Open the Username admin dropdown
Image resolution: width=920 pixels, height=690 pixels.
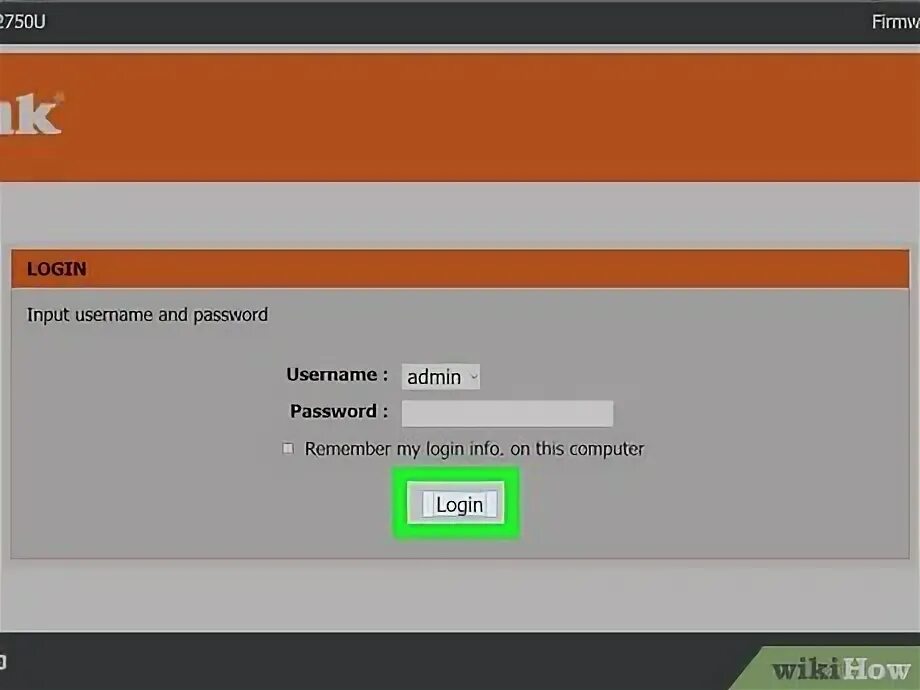click(x=441, y=377)
